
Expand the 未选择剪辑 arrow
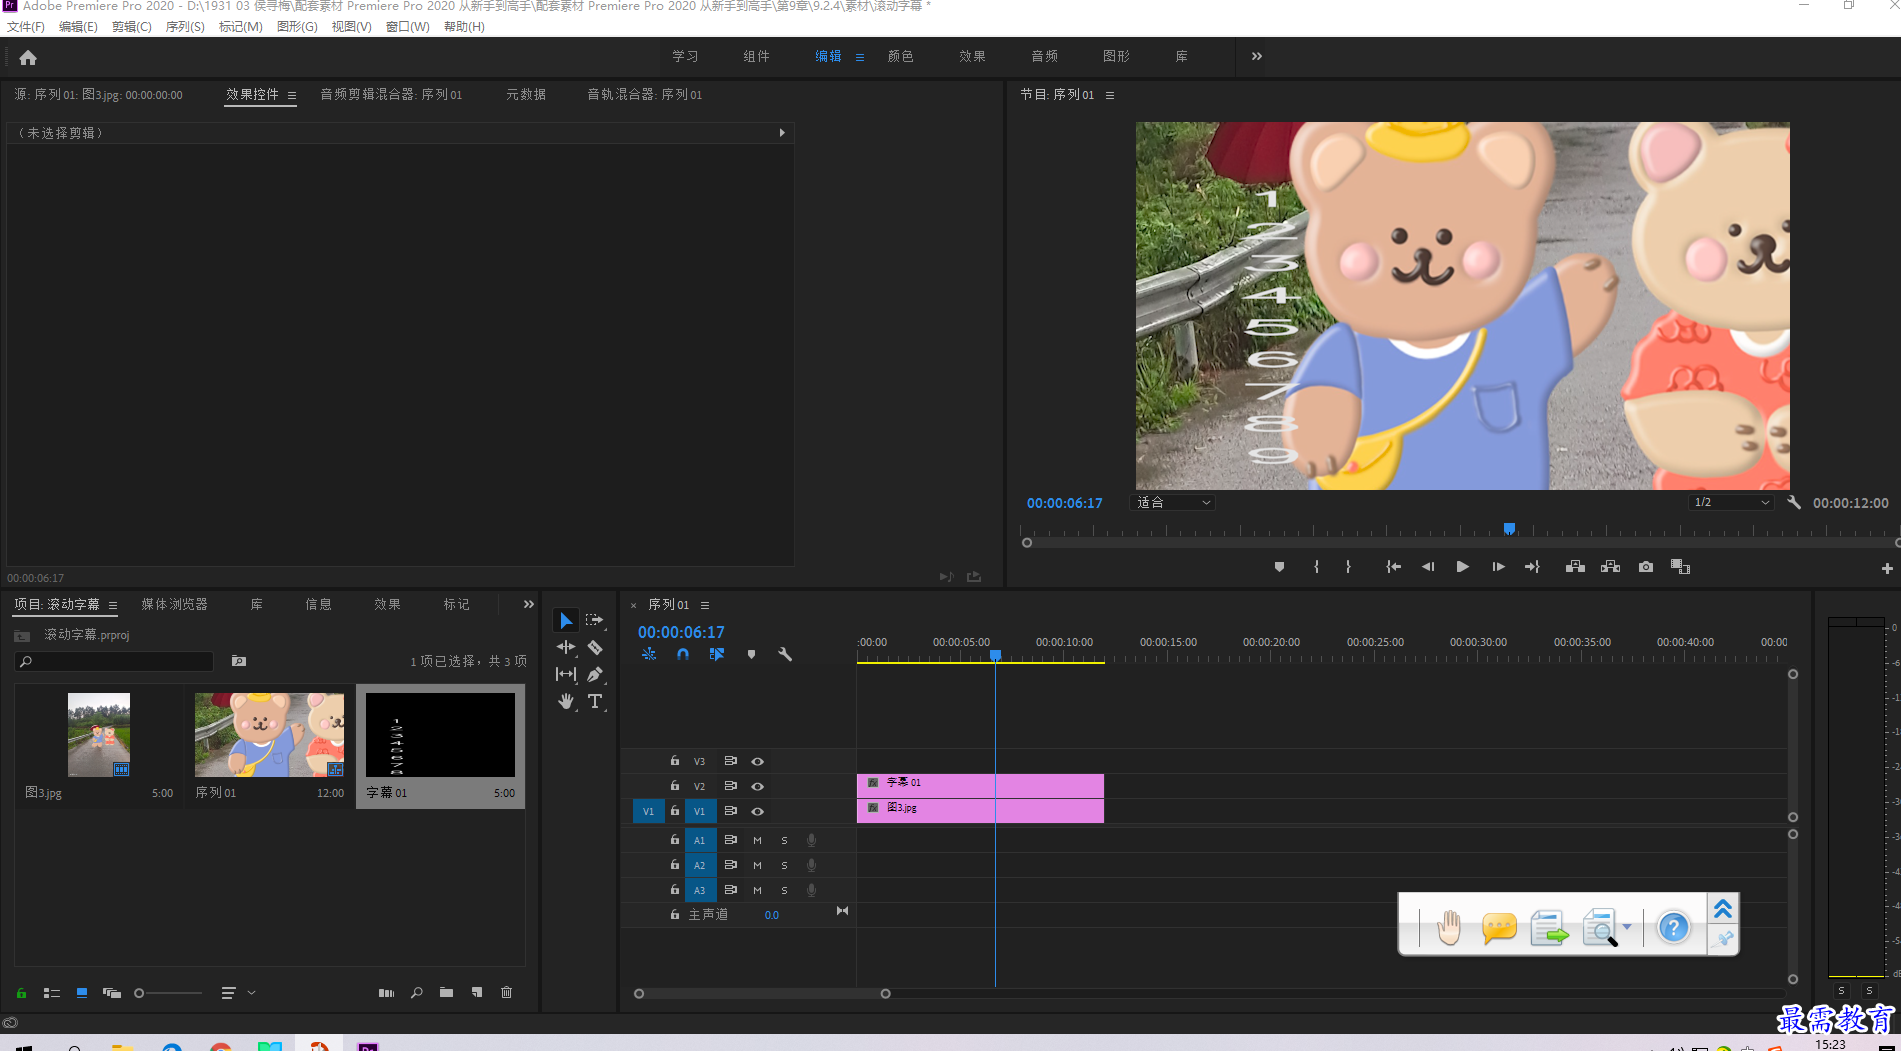(x=782, y=132)
